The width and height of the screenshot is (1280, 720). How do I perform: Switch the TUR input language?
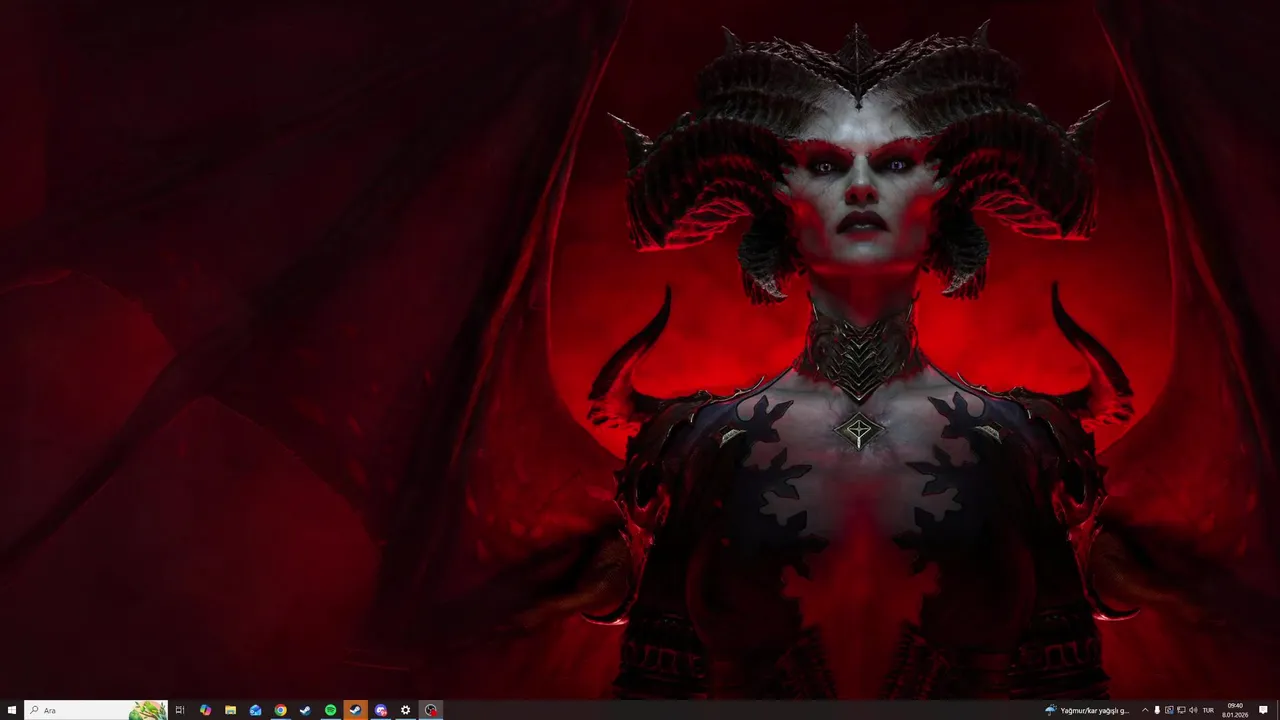[x=1208, y=710]
